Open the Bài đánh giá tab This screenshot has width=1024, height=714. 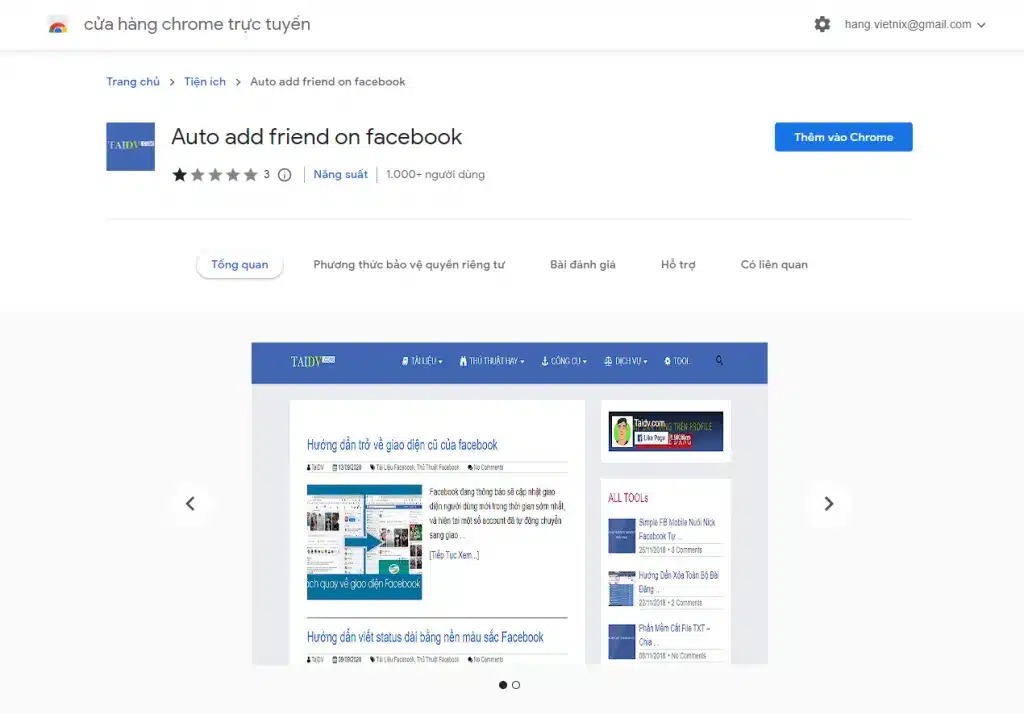[583, 265]
